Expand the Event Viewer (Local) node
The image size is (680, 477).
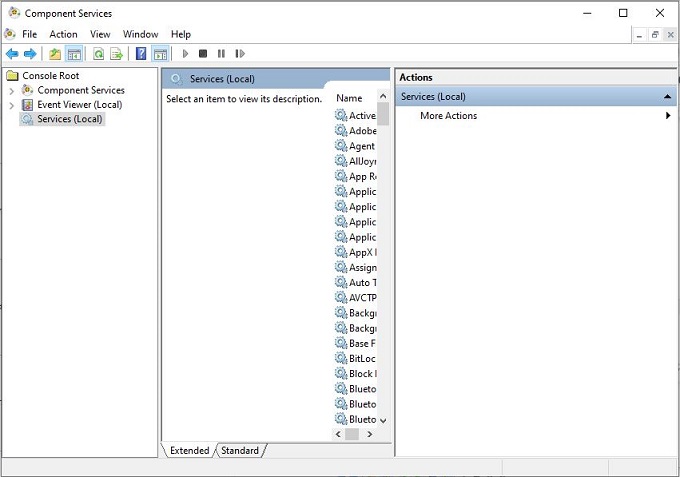12,105
